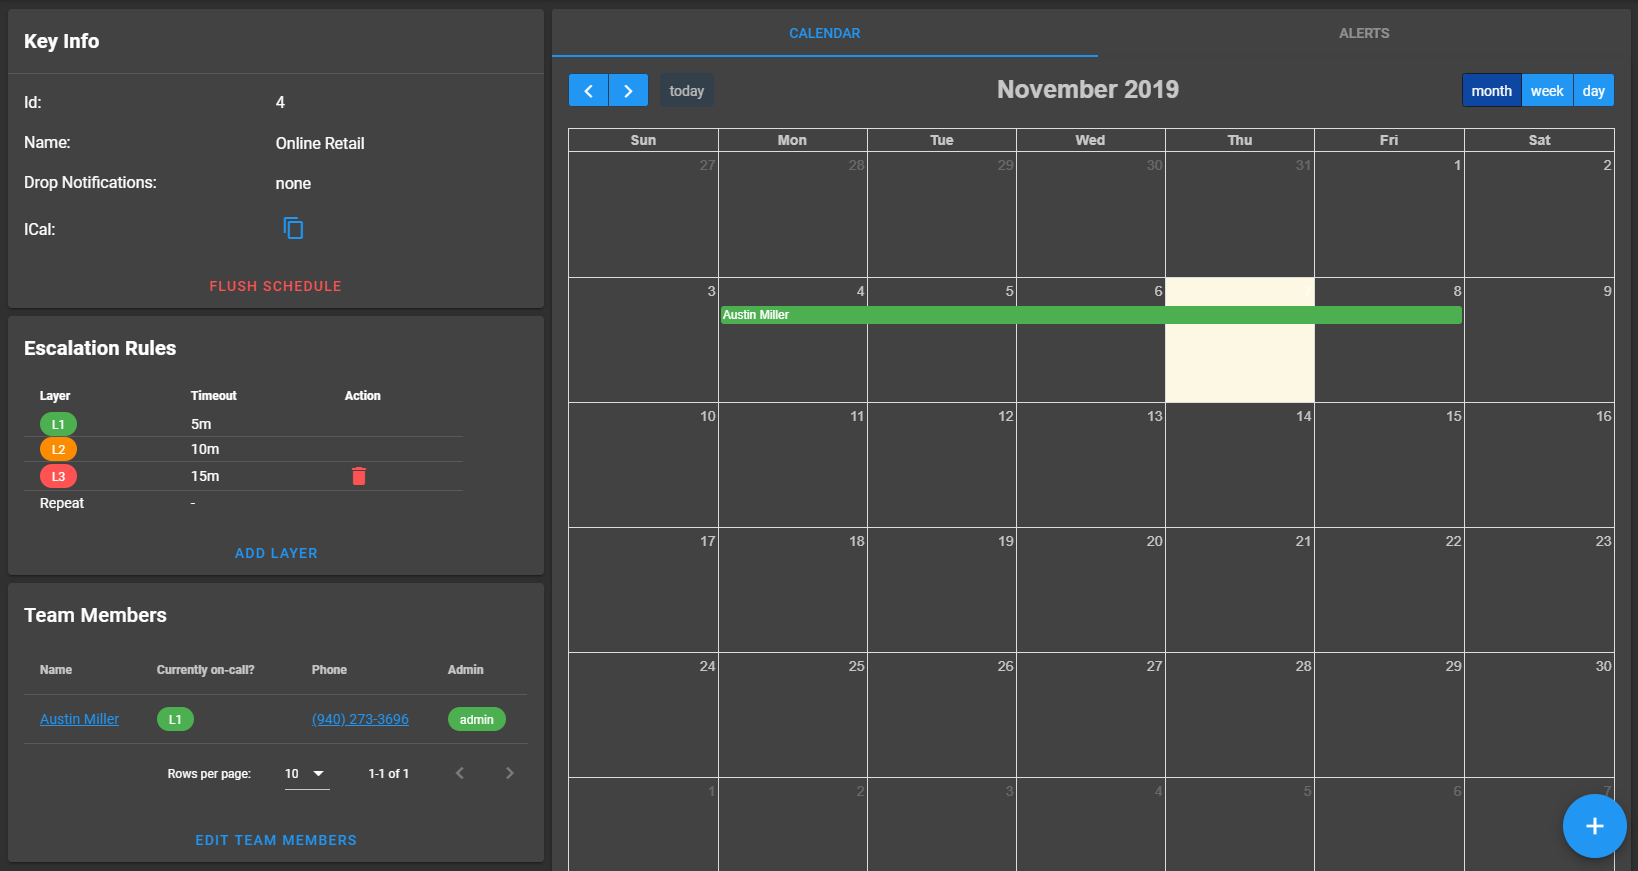Switch to the Calendar tab
The height and width of the screenshot is (871, 1638).
tap(825, 33)
